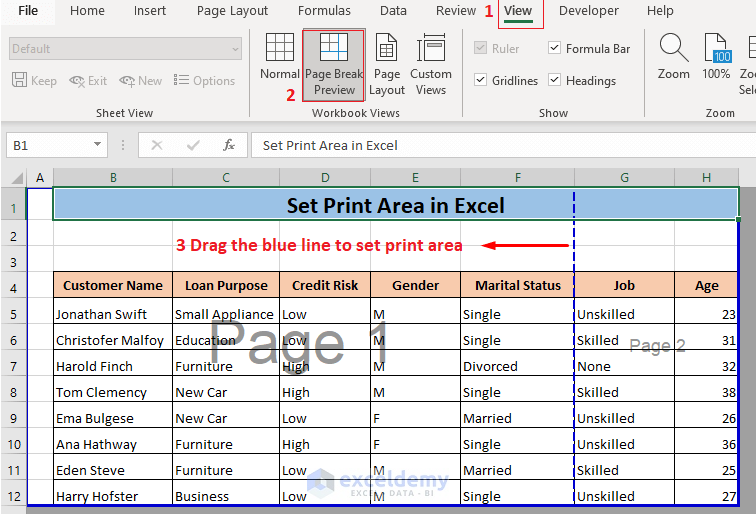Viewport: 756px width, 515px height.
Task: Open the Help tab
Action: coord(660,11)
